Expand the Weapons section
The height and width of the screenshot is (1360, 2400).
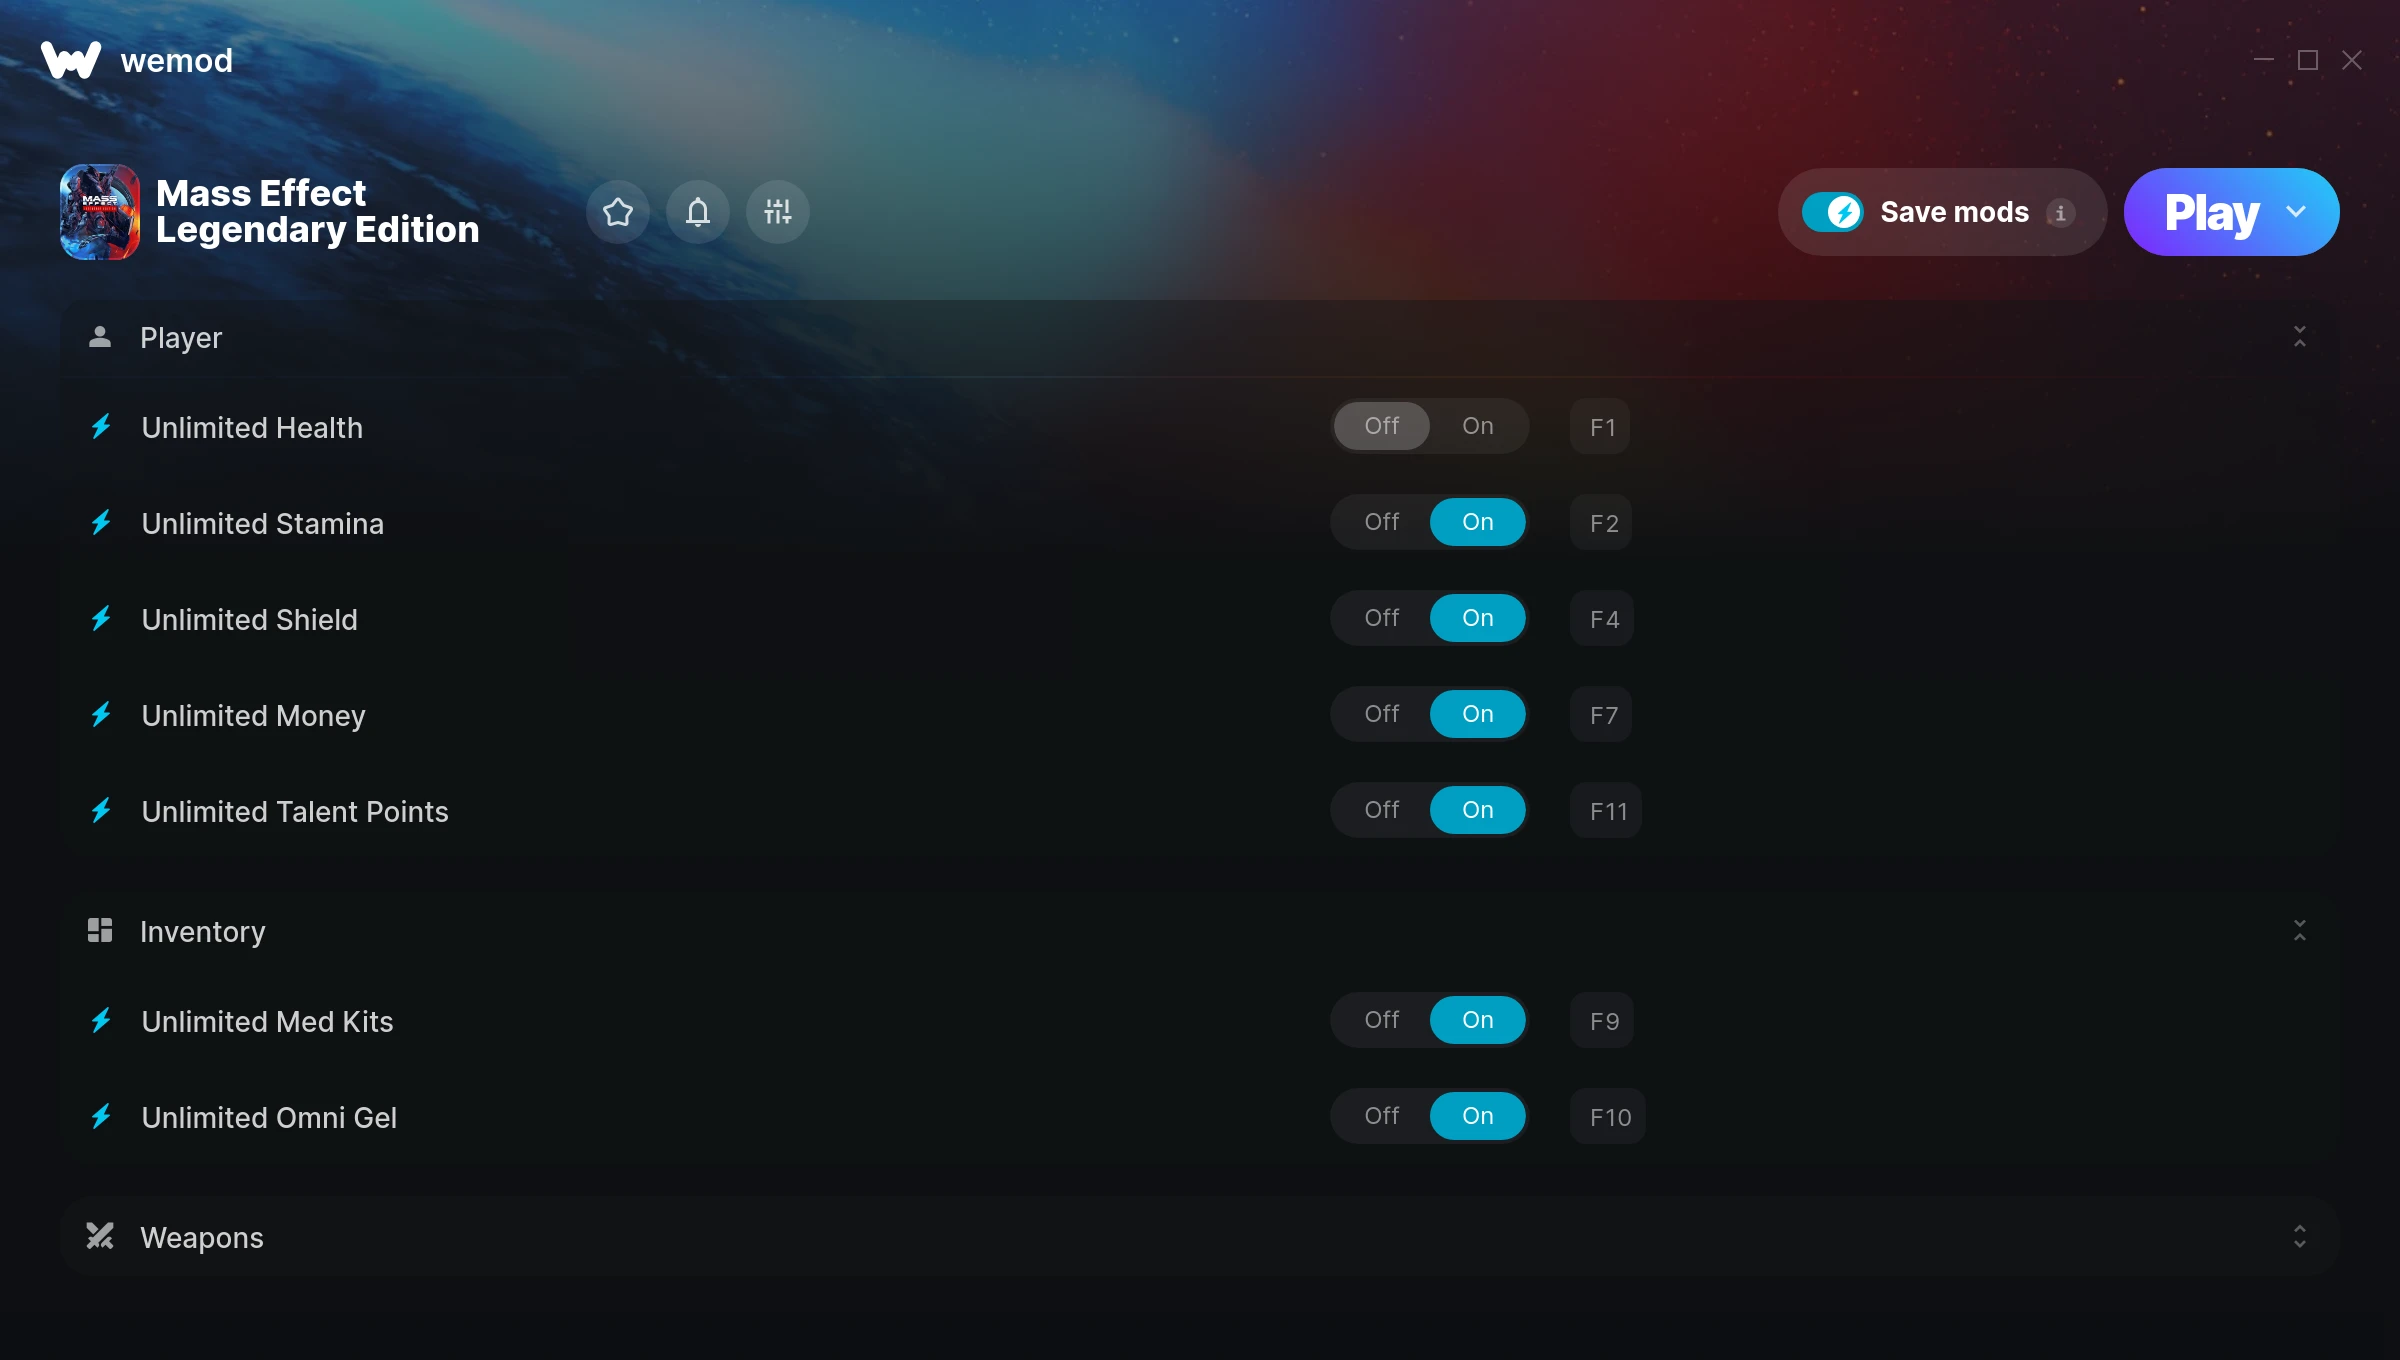point(2300,1237)
